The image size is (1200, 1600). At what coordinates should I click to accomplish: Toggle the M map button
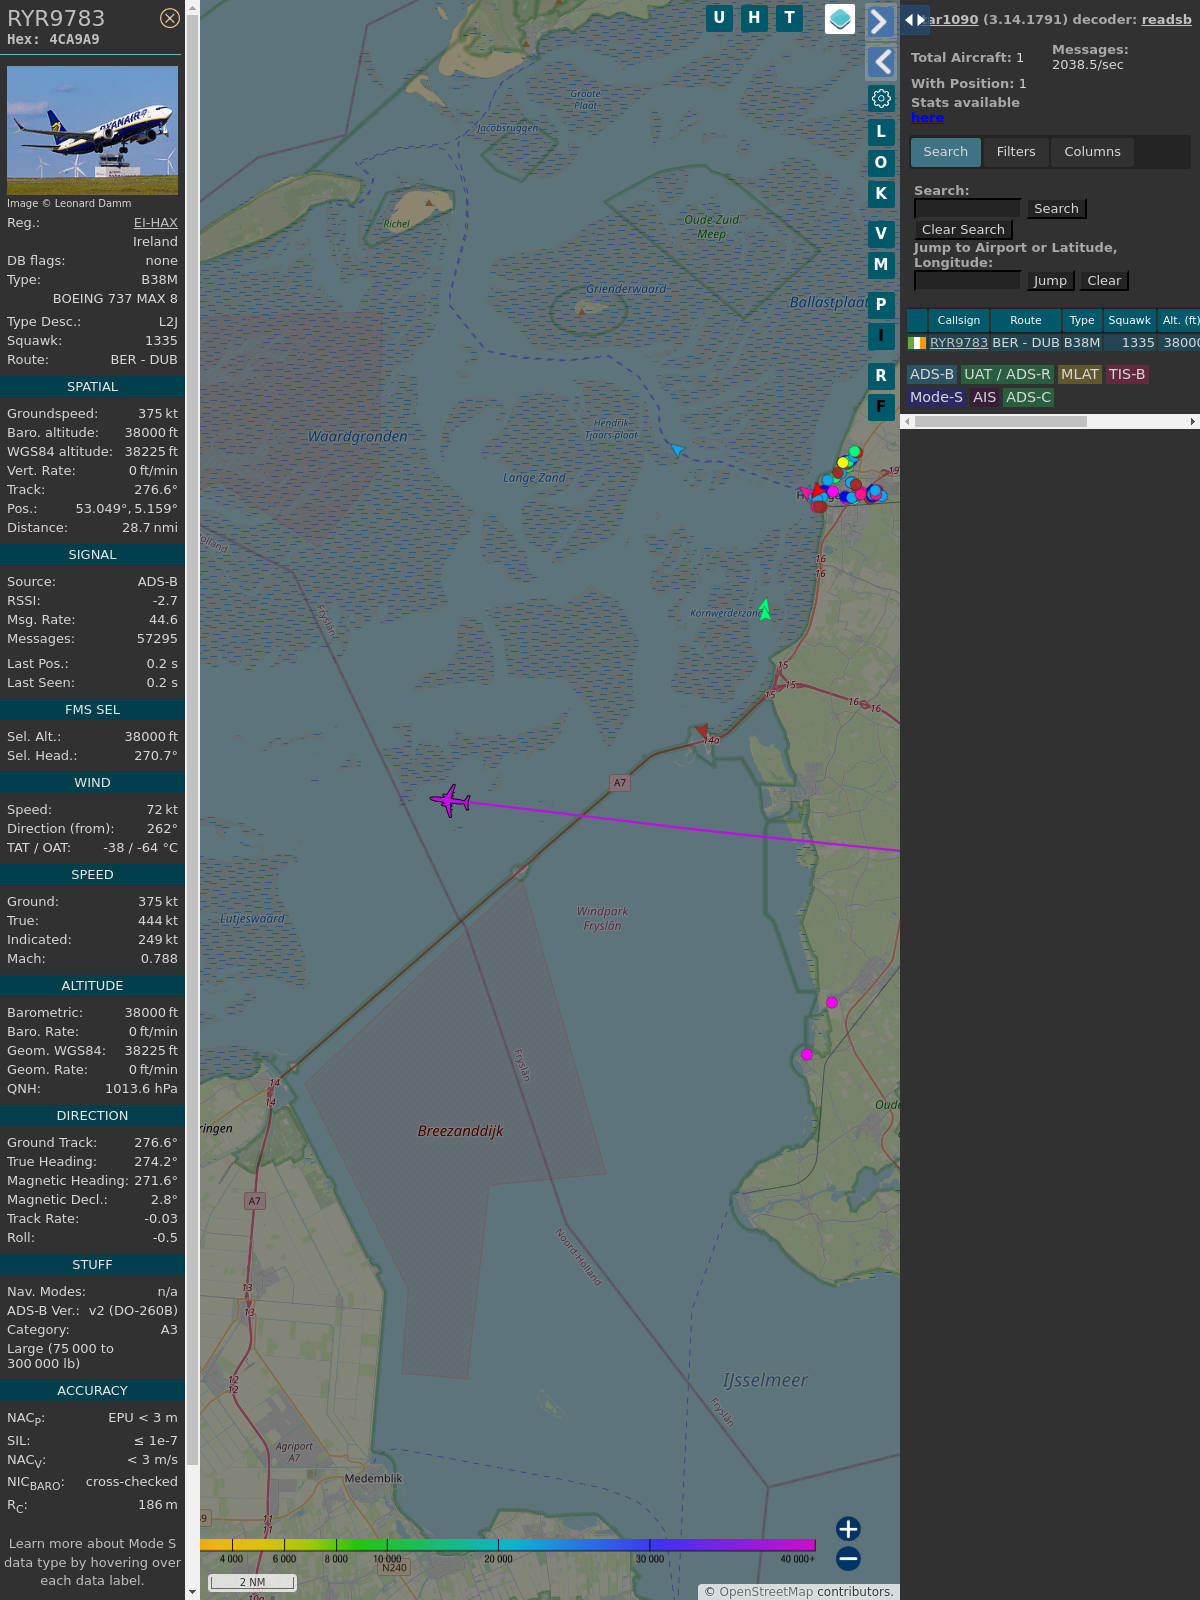pyautogui.click(x=881, y=265)
